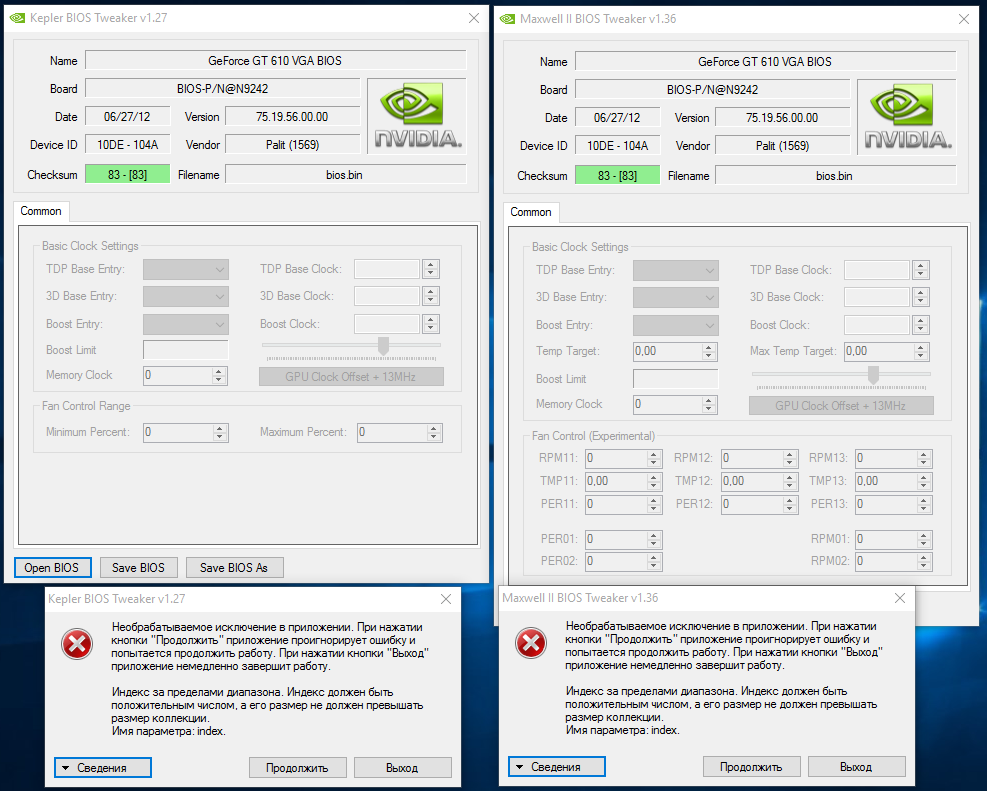This screenshot has width=987, height=791.
Task: Click GPU Clock Offset + 13MHz in Maxwell
Action: pos(841,406)
